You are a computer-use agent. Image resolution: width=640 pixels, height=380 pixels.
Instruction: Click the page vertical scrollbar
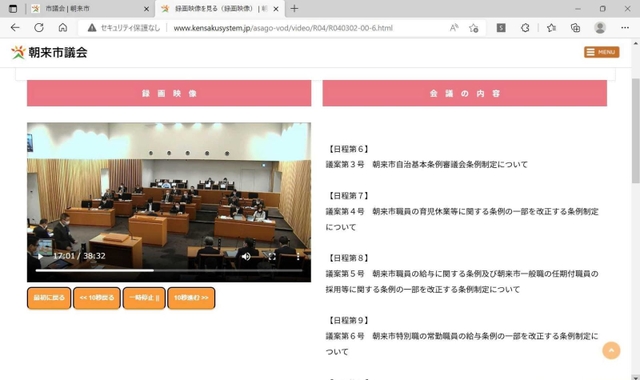[636, 131]
